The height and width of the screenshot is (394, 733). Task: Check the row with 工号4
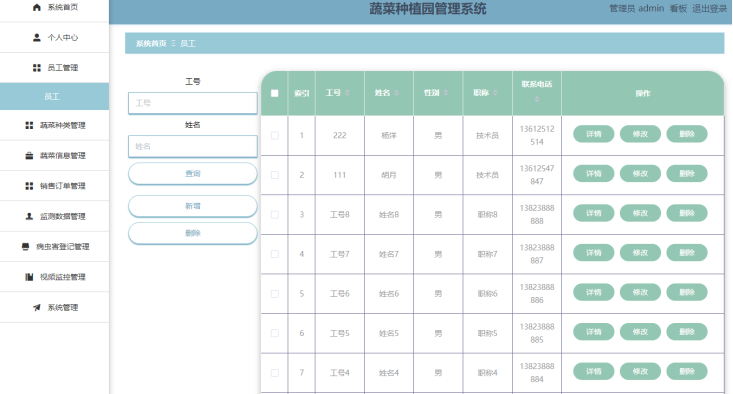point(275,373)
